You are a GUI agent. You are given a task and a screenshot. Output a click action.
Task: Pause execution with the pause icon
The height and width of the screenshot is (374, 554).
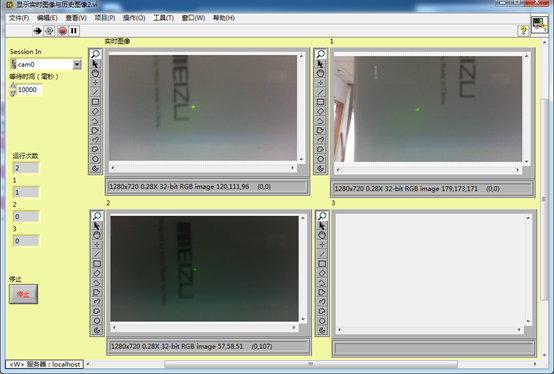point(74,31)
